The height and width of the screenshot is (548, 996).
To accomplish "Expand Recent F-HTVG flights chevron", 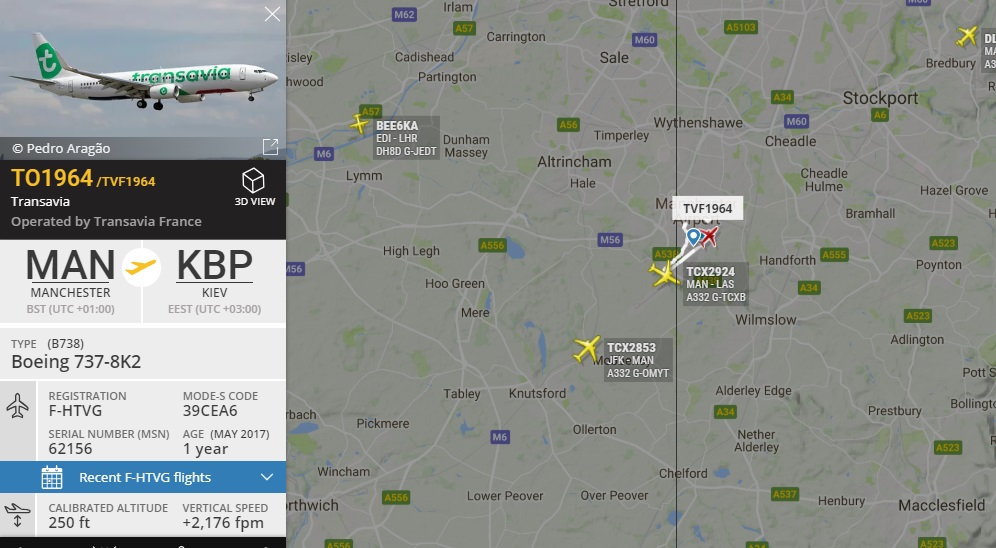I will (x=267, y=477).
